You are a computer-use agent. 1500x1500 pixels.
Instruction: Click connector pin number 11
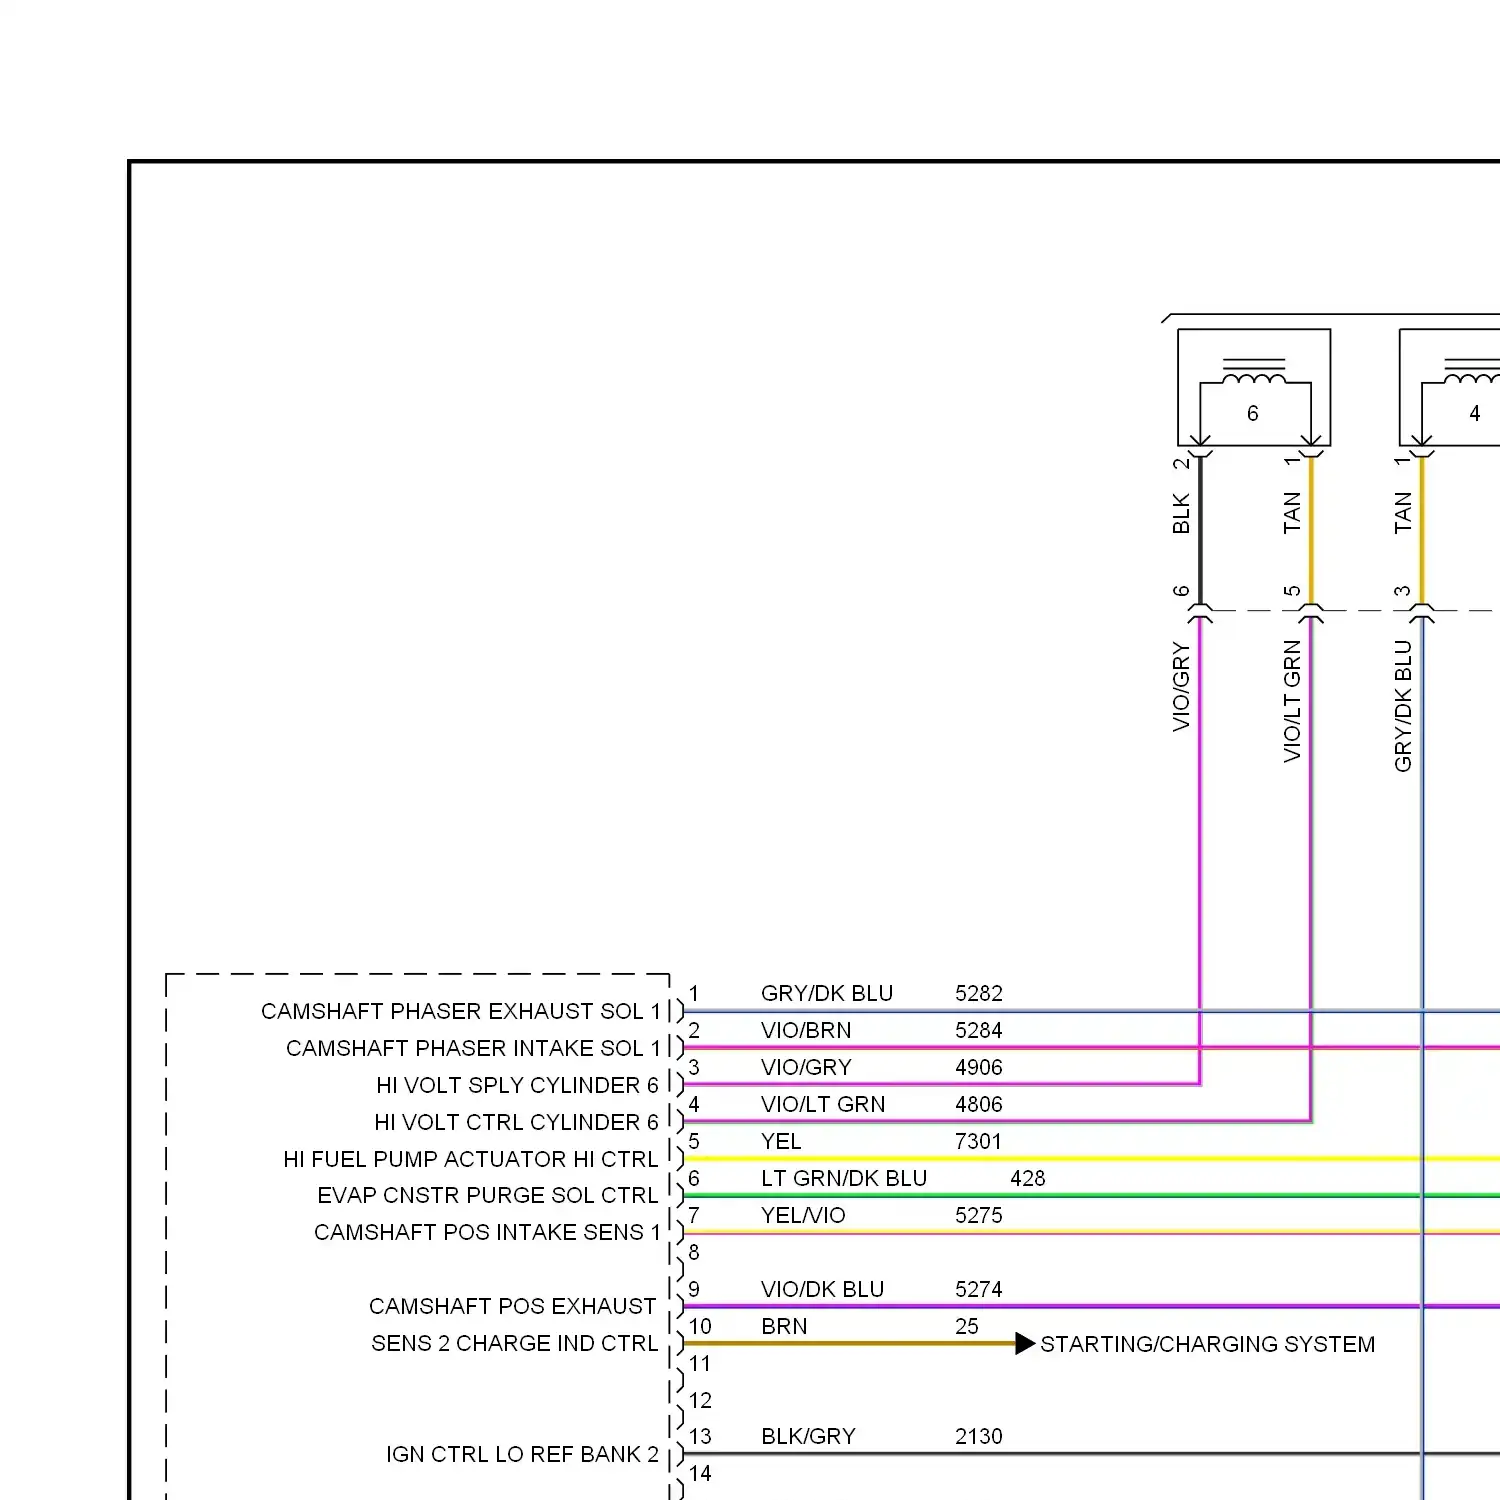[700, 1363]
